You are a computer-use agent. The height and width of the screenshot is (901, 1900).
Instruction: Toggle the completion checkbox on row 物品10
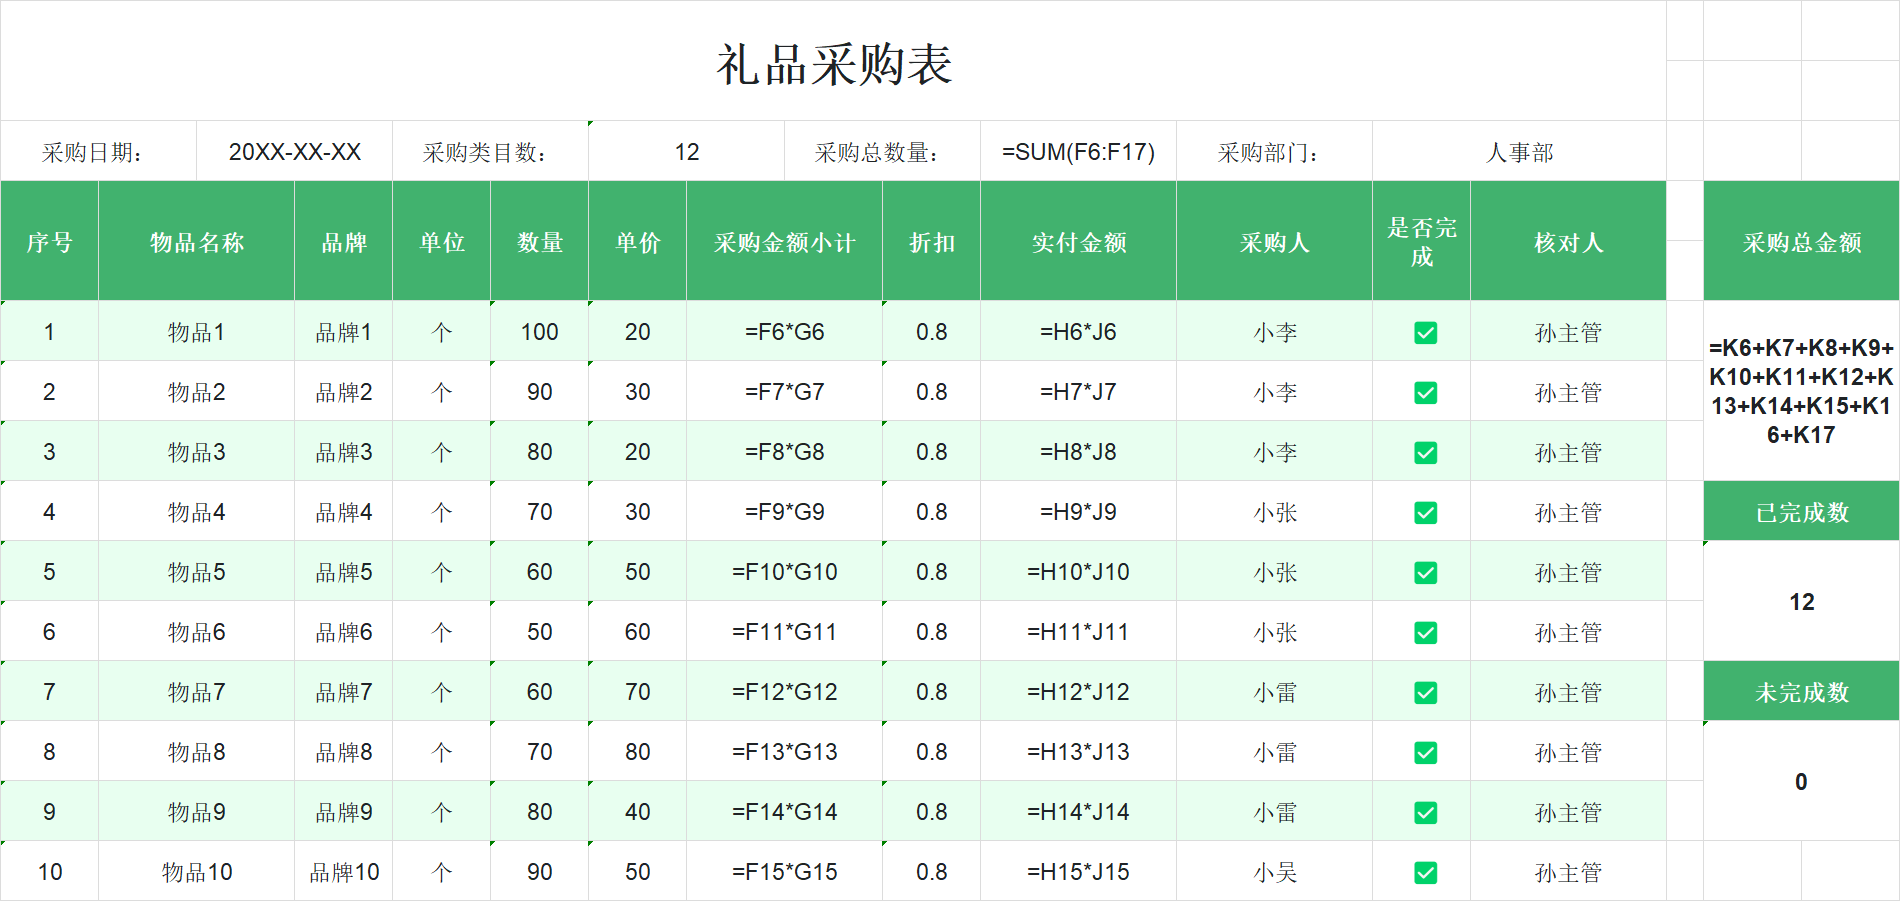[1424, 871]
